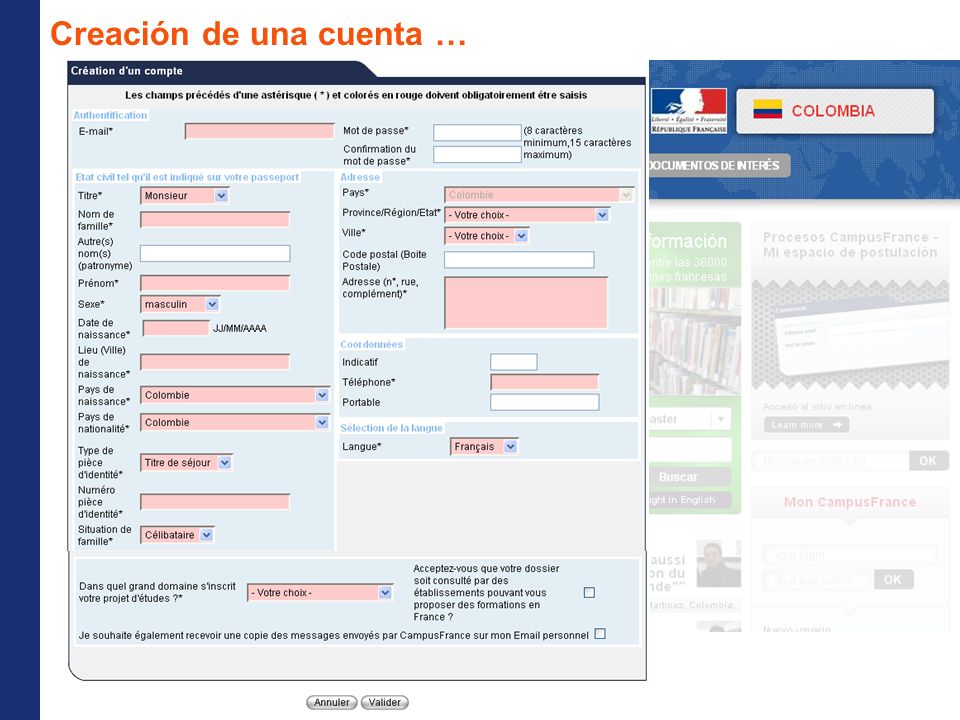Viewport: 960px width, 720px height.
Task: Click the Lieu de naissance field
Action: click(x=215, y=362)
